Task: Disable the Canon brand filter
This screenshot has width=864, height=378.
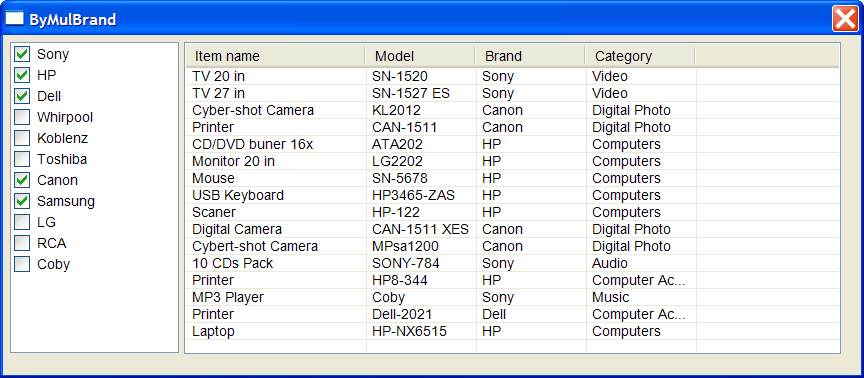Action: [x=22, y=180]
